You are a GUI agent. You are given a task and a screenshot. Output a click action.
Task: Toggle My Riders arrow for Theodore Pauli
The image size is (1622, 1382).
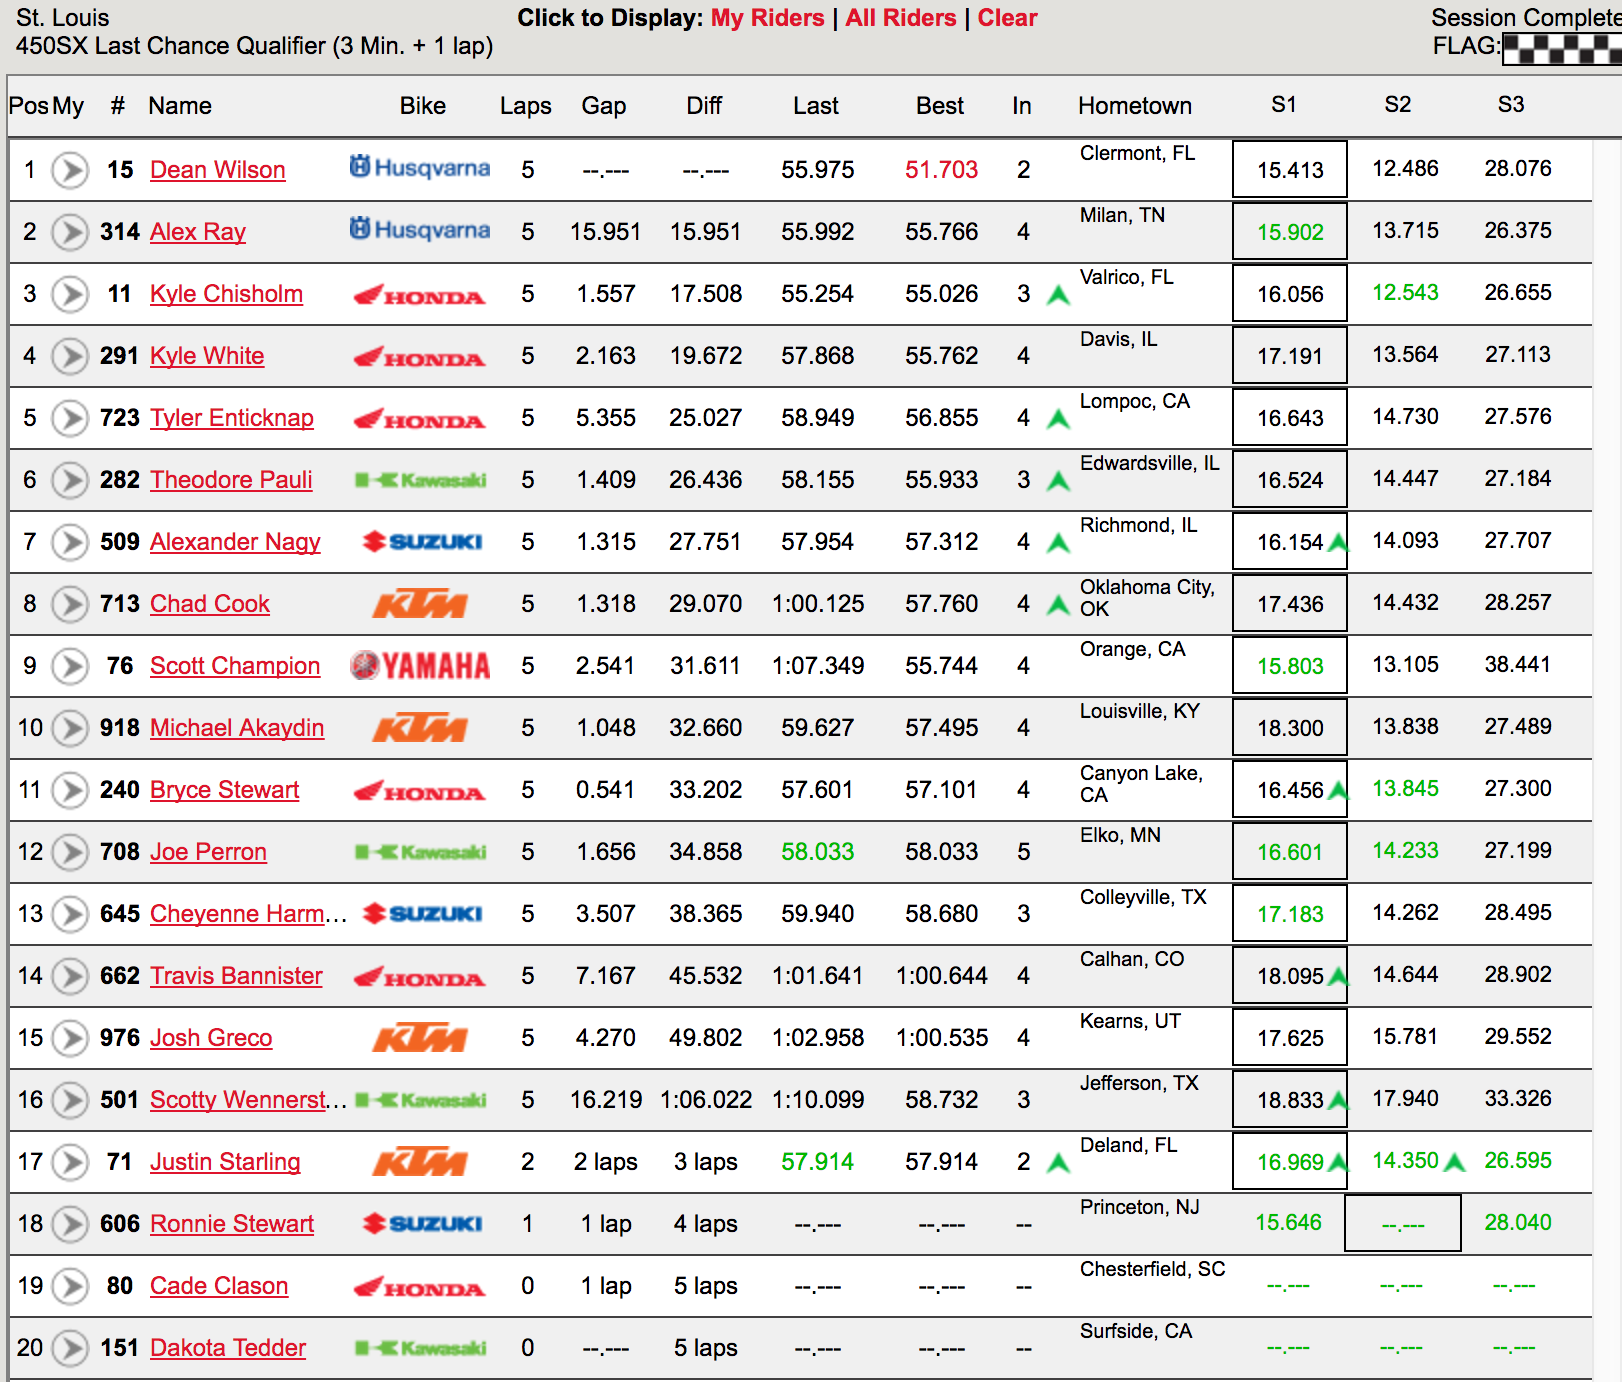[x=70, y=480]
